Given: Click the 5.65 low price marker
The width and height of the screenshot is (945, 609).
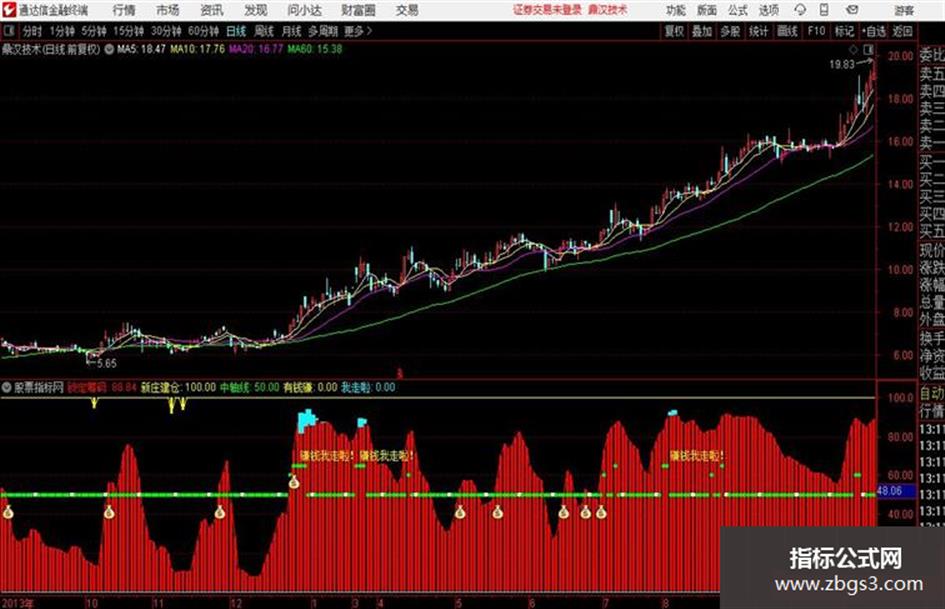Looking at the screenshot, I should (x=107, y=363).
